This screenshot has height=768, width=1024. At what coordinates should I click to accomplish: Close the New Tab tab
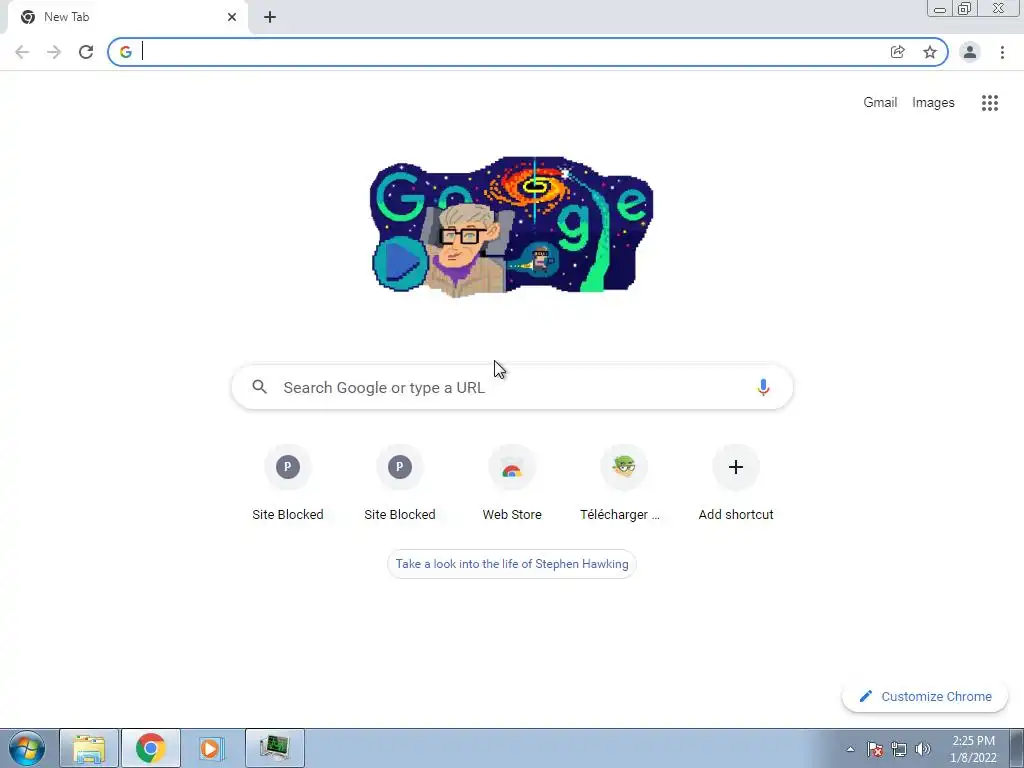pyautogui.click(x=232, y=18)
